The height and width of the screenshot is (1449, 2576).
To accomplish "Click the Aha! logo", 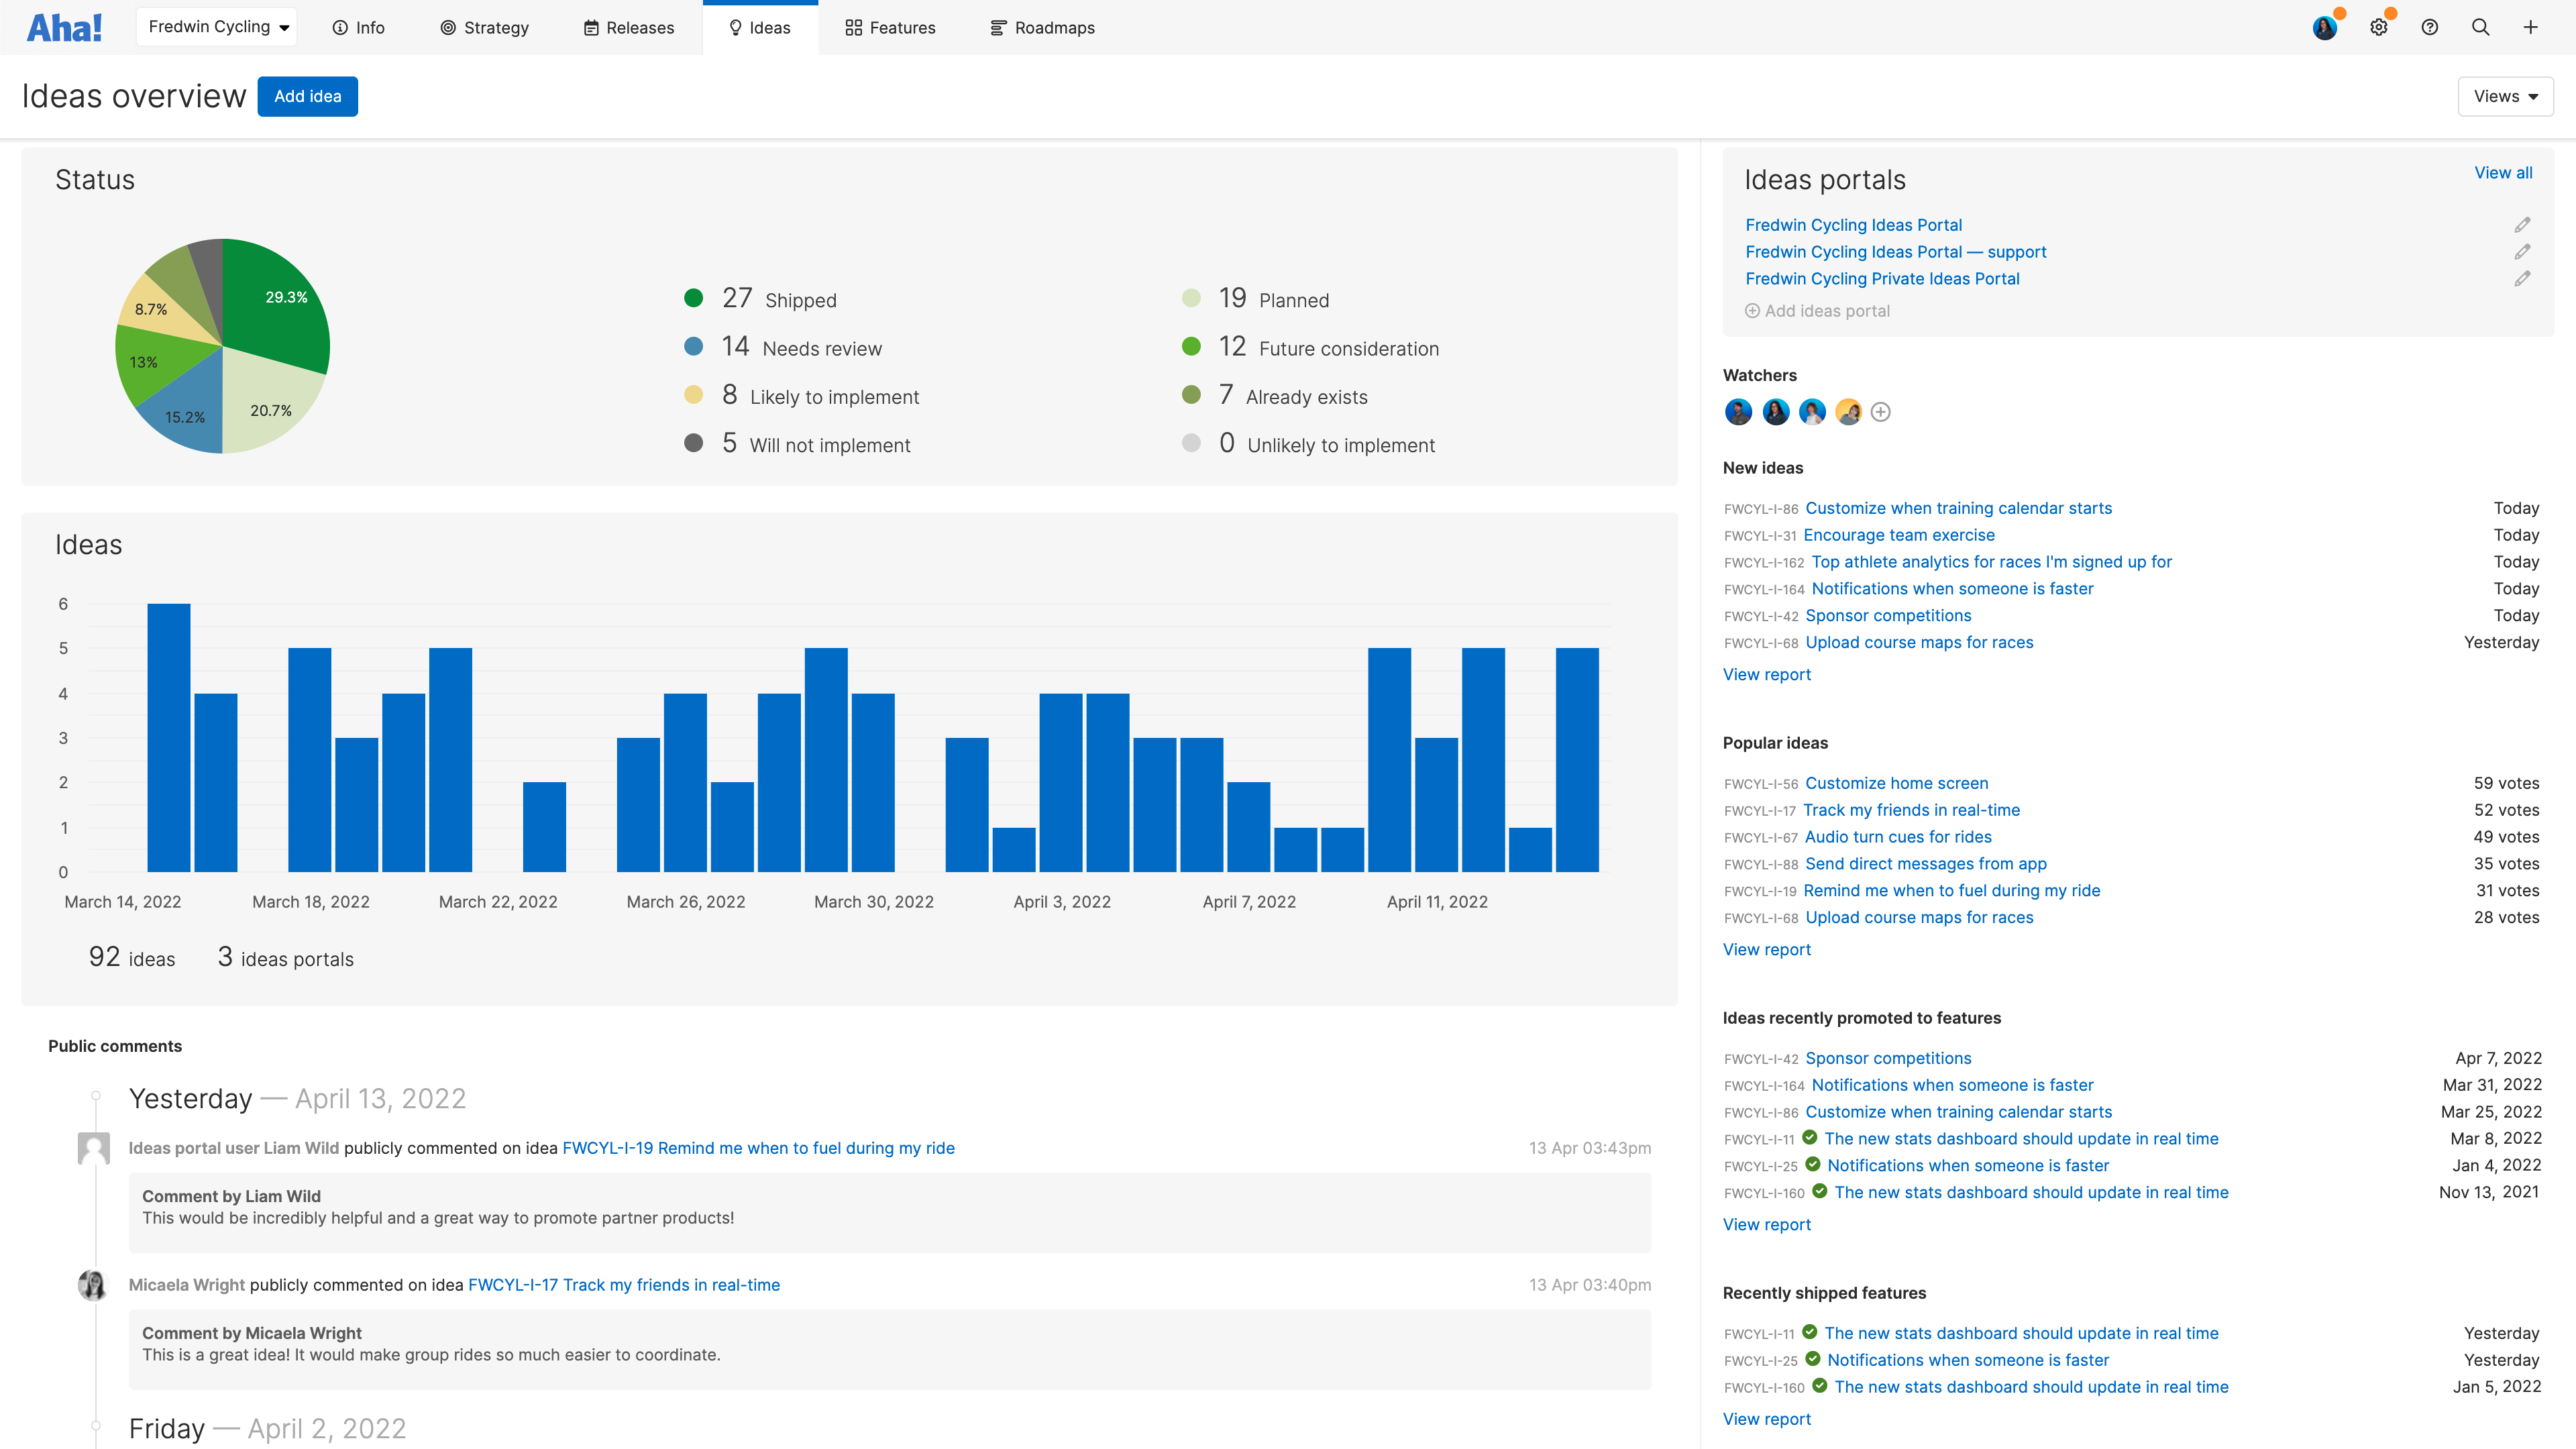I will pyautogui.click(x=64, y=27).
